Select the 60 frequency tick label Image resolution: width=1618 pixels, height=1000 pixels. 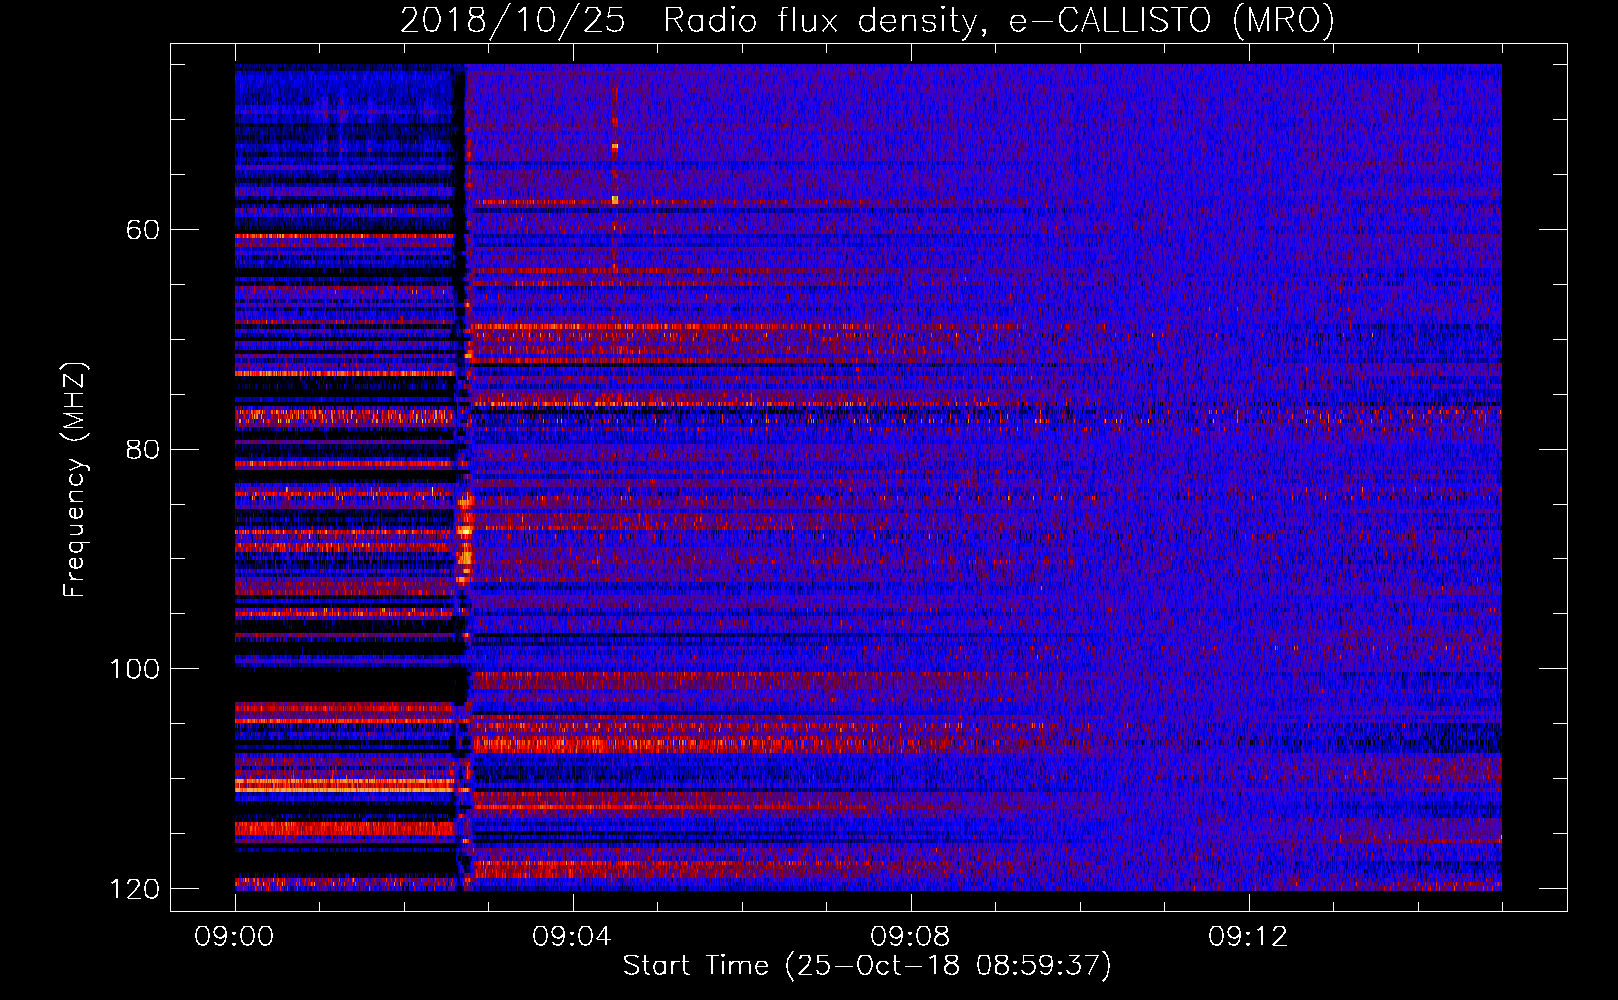point(143,230)
